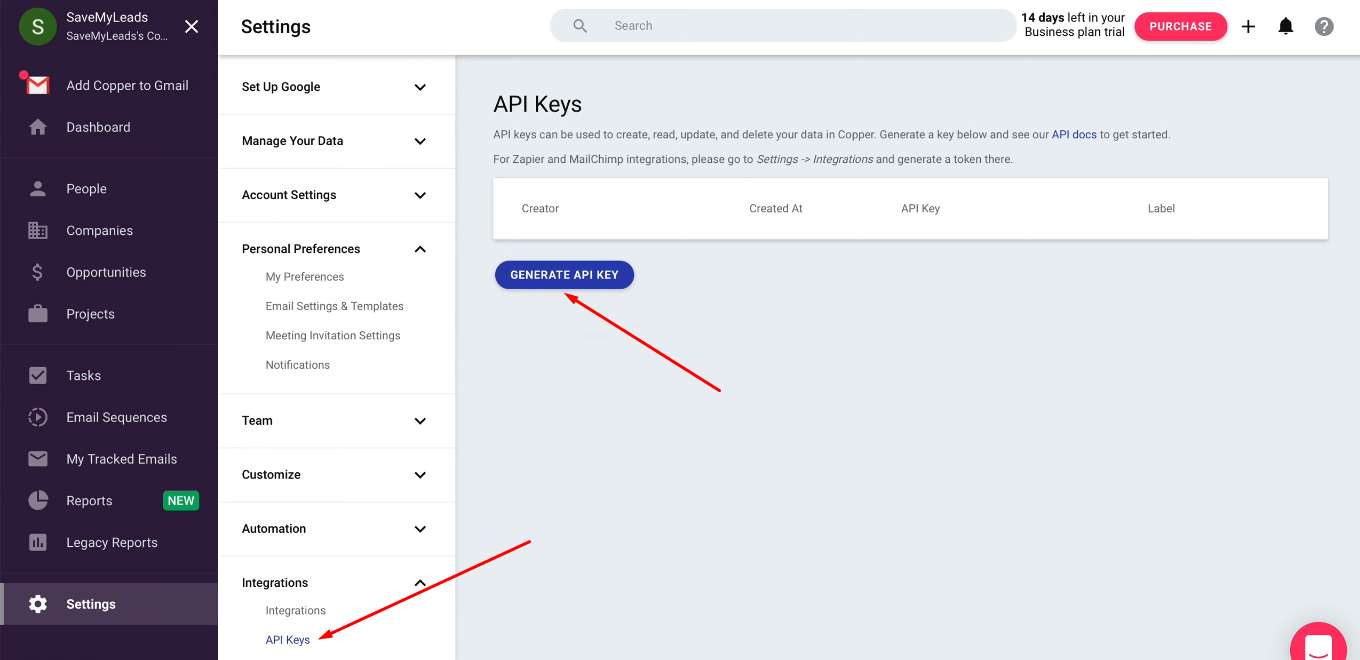This screenshot has height=660, width=1360.
Task: Click Generate API Key button
Action: pos(564,275)
